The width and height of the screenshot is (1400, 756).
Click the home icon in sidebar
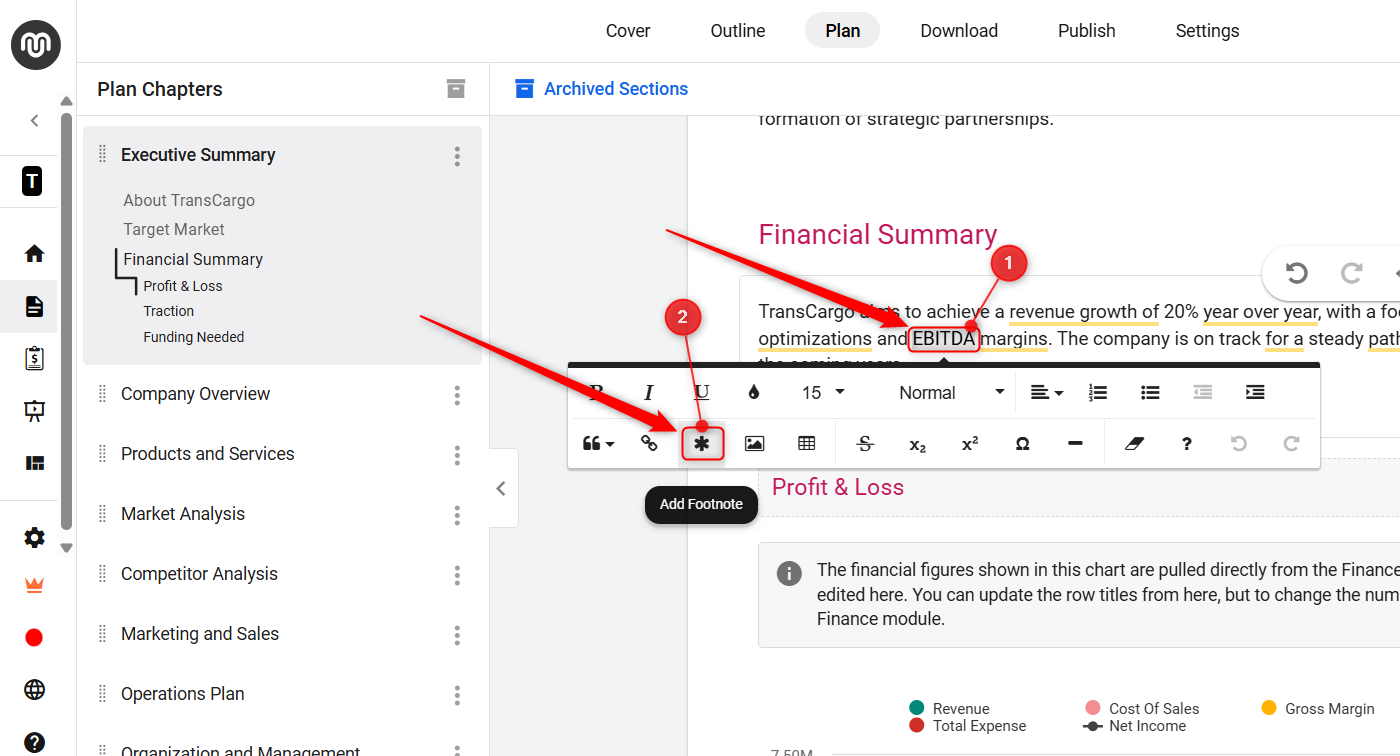point(34,254)
